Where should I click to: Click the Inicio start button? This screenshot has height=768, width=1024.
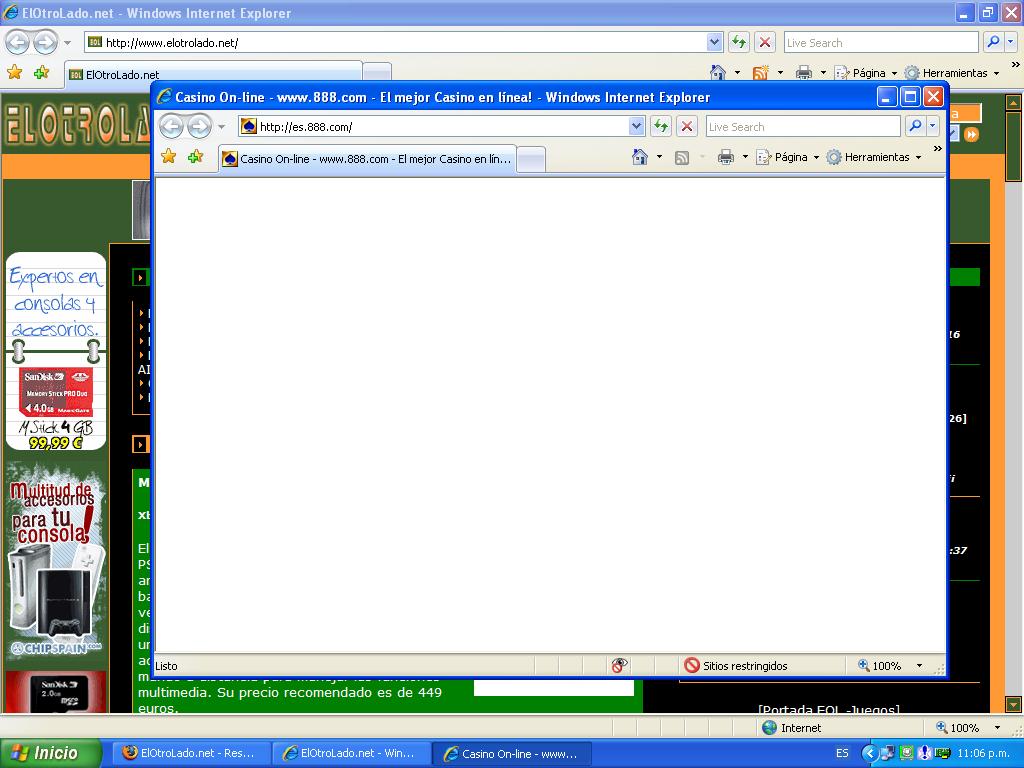[50, 753]
